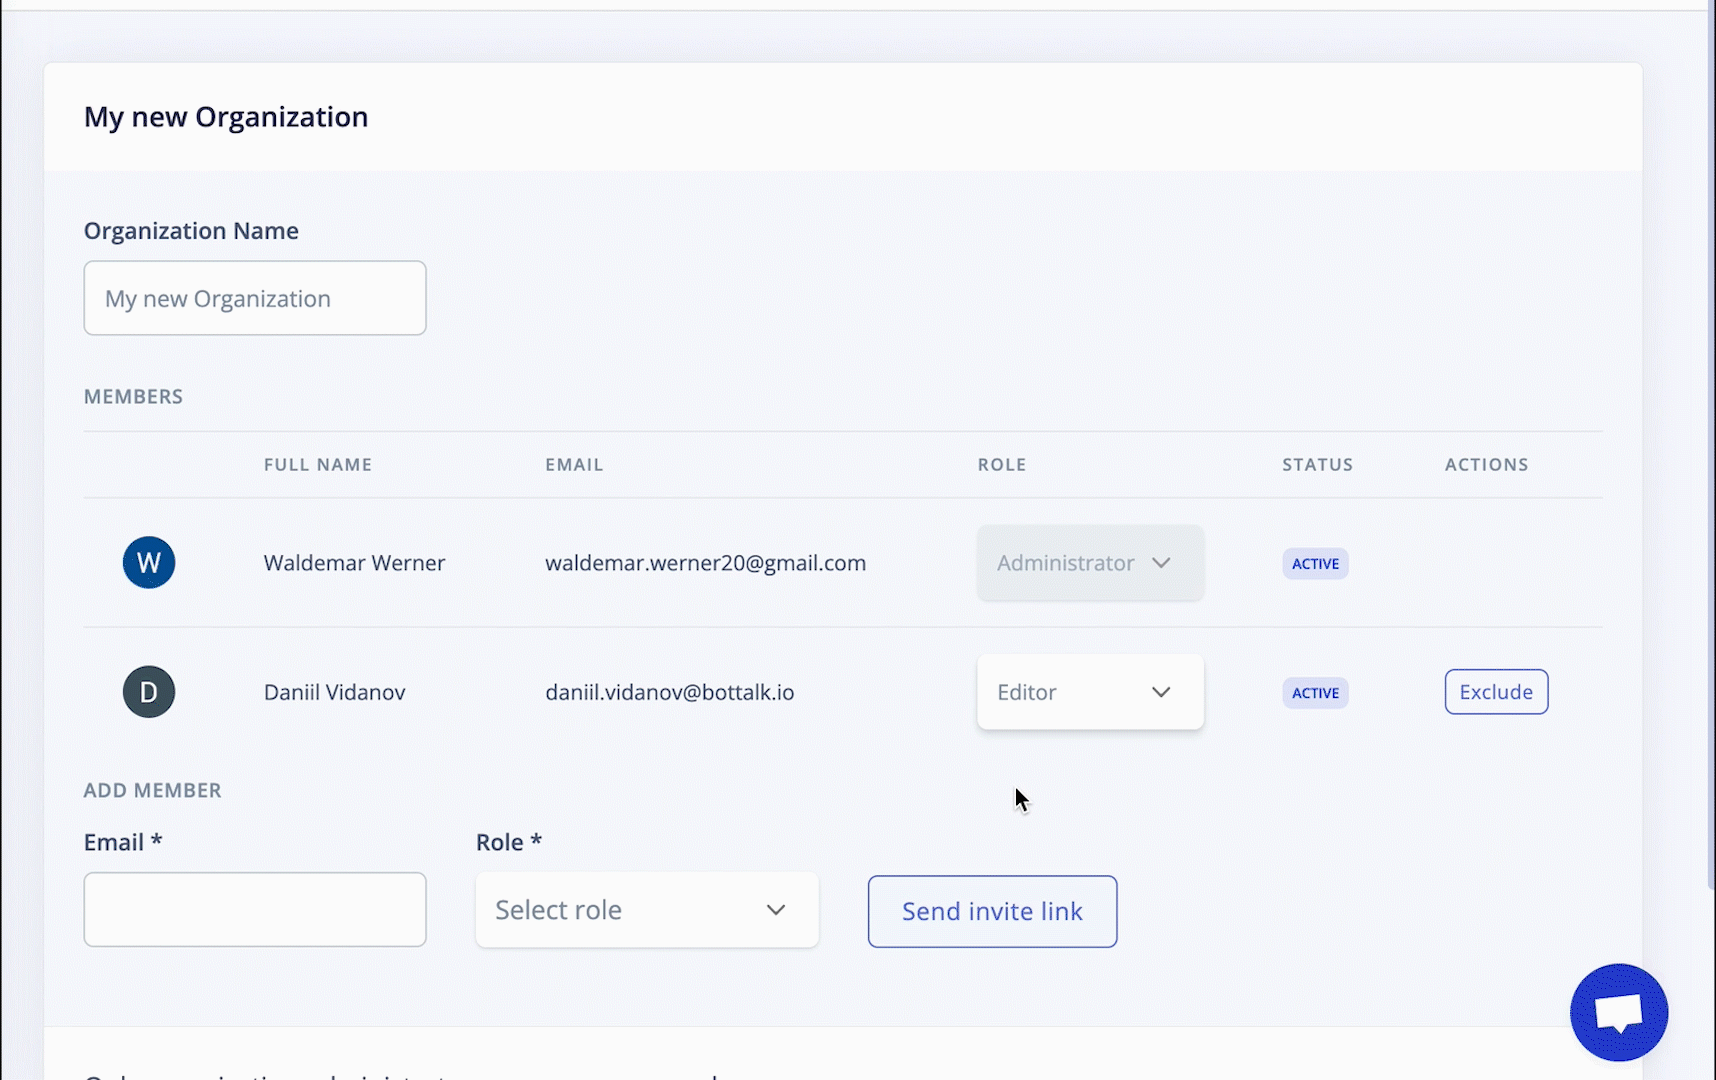The height and width of the screenshot is (1080, 1716).
Task: Click the Active status badge for Waldemar Werner
Action: click(1315, 564)
